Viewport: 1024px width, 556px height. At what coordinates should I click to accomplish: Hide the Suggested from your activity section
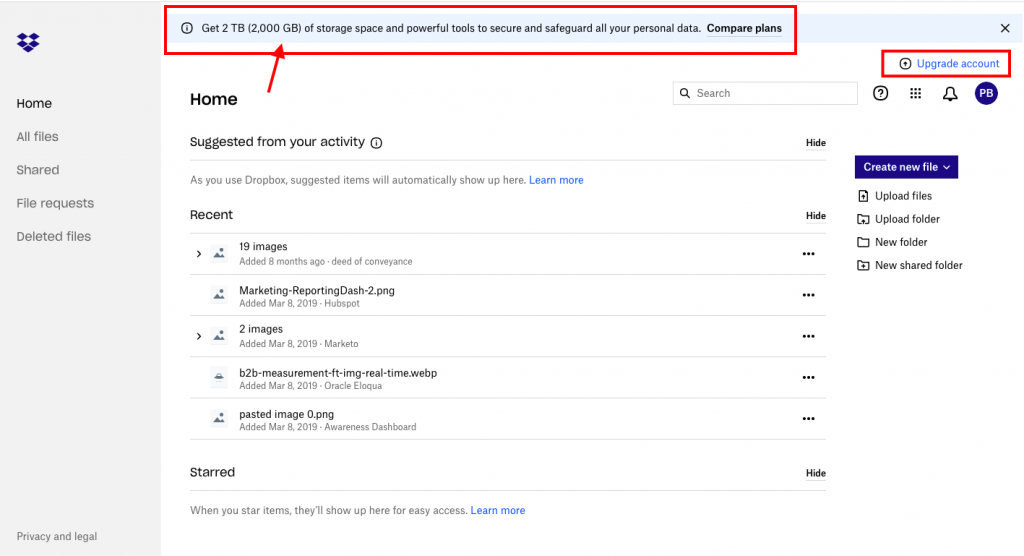[816, 142]
